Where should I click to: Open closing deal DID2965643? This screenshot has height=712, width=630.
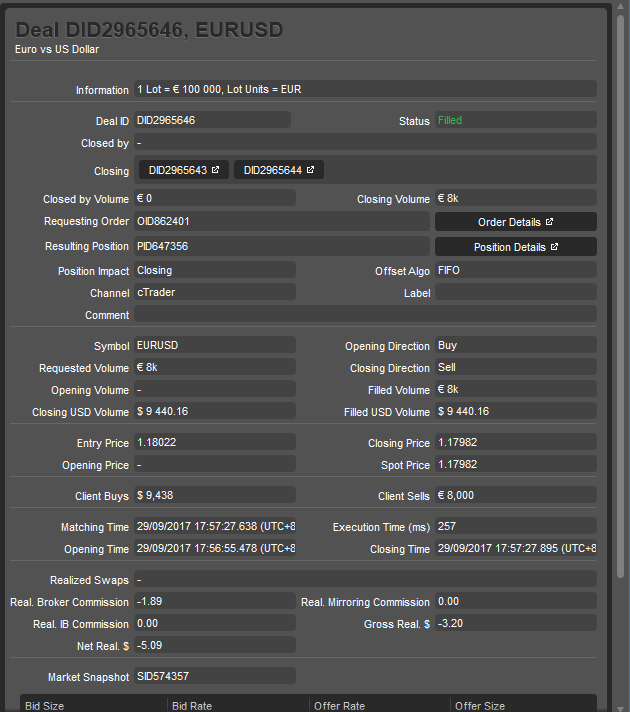(184, 170)
